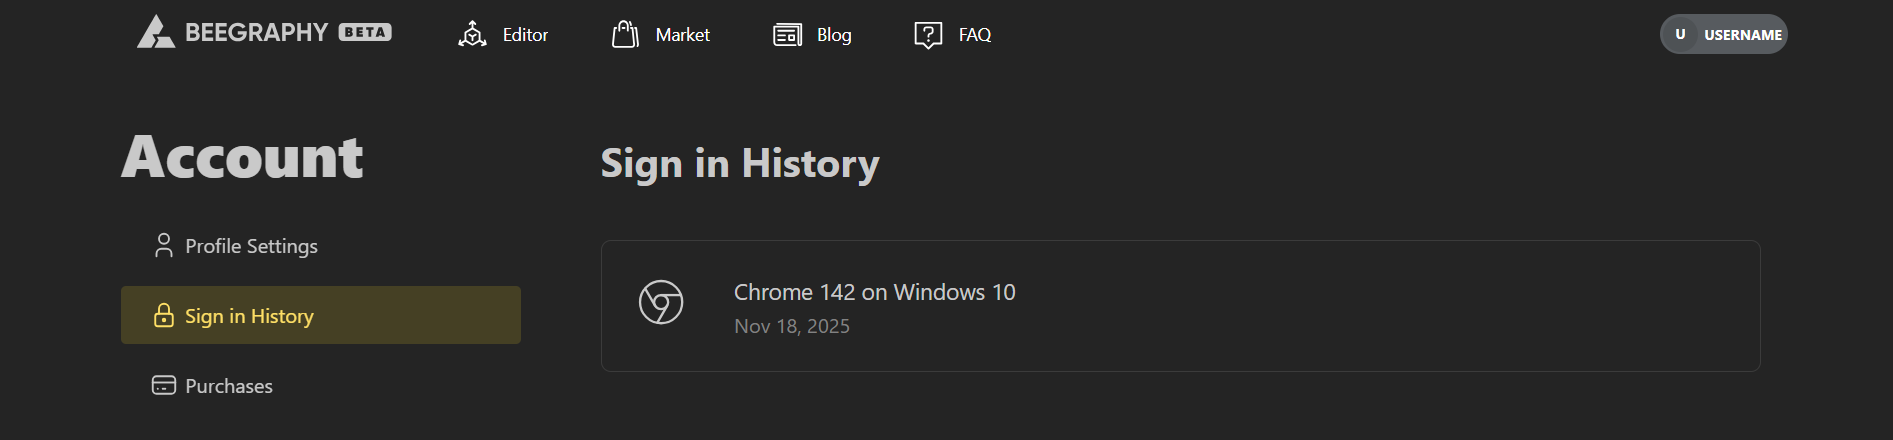Screen dimensions: 1893x440
Task: Click the Sign in History lock icon
Action: pyautogui.click(x=164, y=316)
